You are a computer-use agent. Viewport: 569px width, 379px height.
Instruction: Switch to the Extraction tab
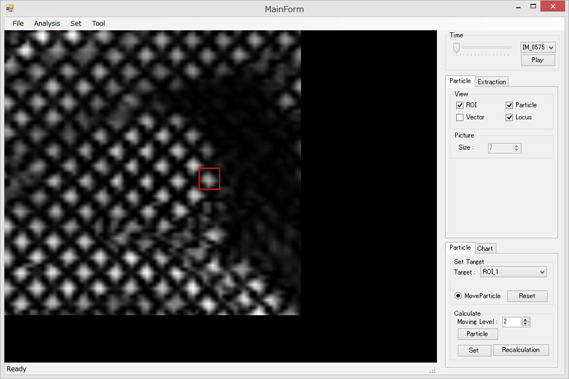(492, 82)
